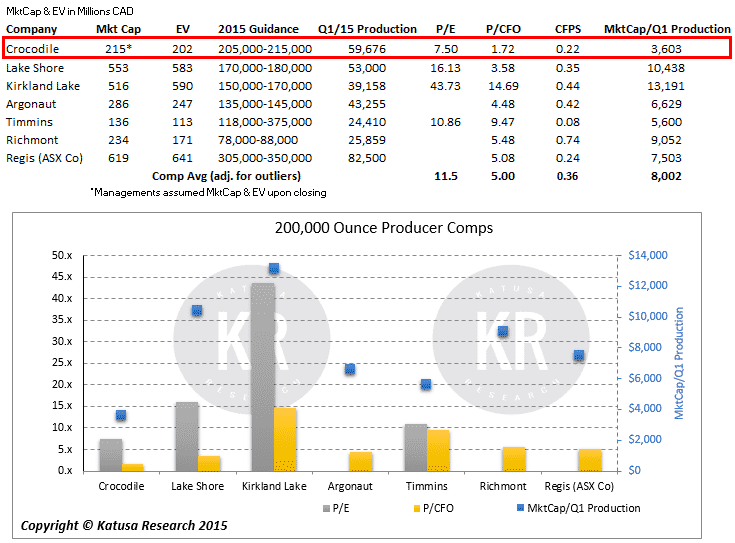This screenshot has width=735, height=543.
Task: Click the Crocodile company name cell
Action: pos(32,49)
